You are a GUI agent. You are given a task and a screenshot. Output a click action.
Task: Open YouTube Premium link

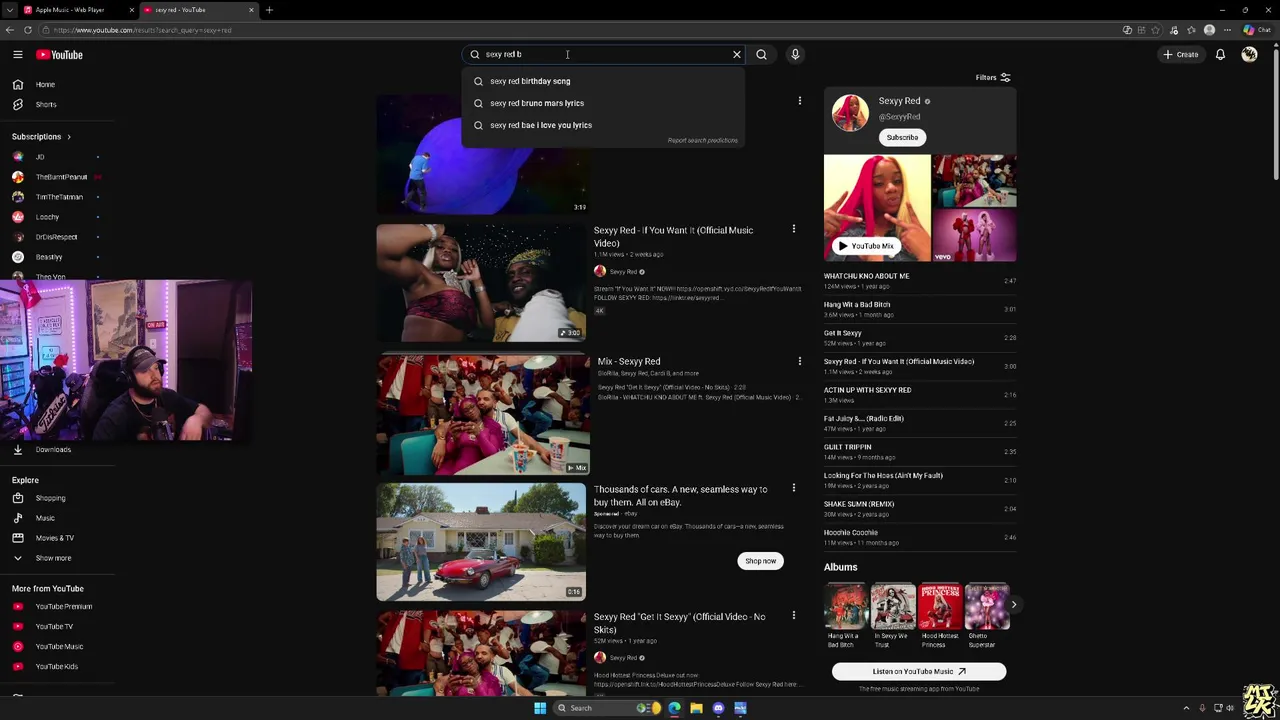click(63, 607)
